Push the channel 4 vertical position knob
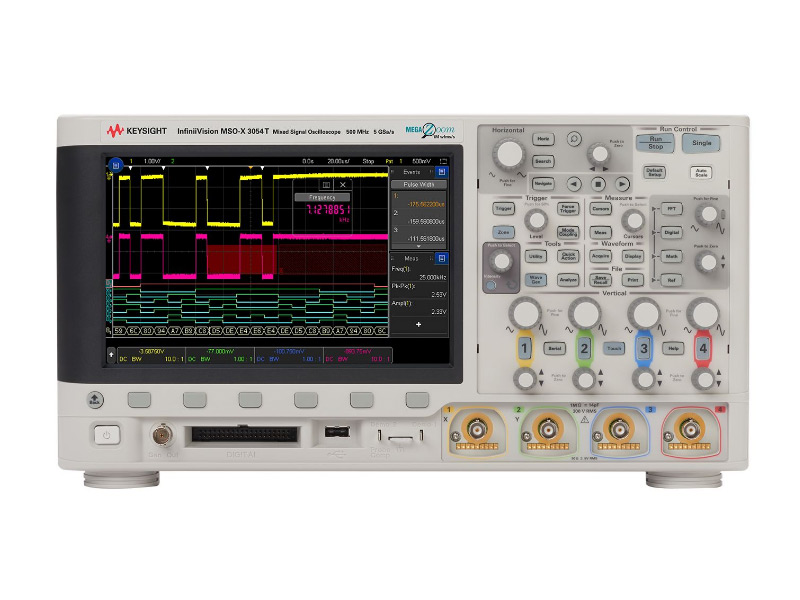 click(704, 379)
